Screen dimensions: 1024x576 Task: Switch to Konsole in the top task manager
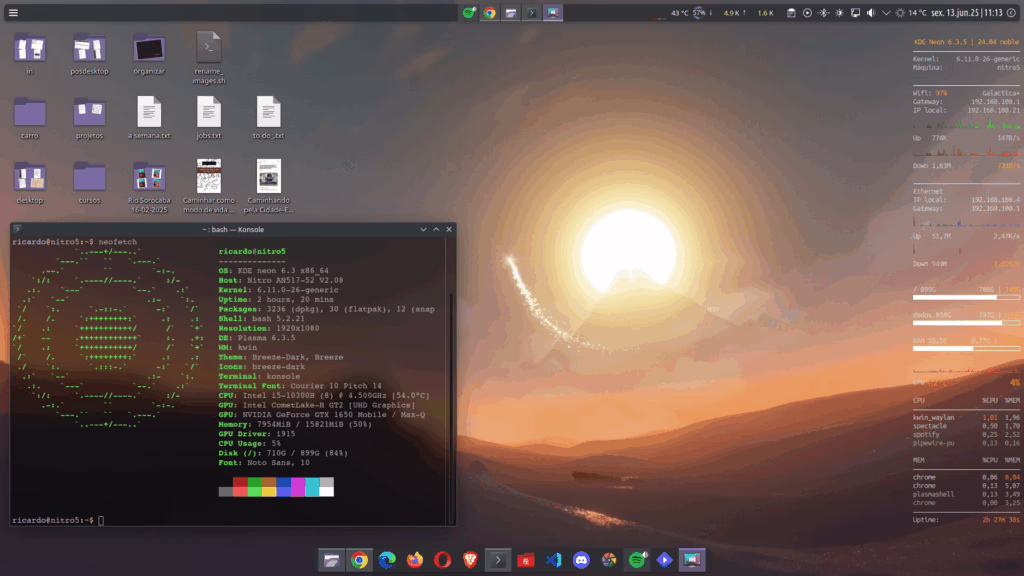pyautogui.click(x=532, y=12)
